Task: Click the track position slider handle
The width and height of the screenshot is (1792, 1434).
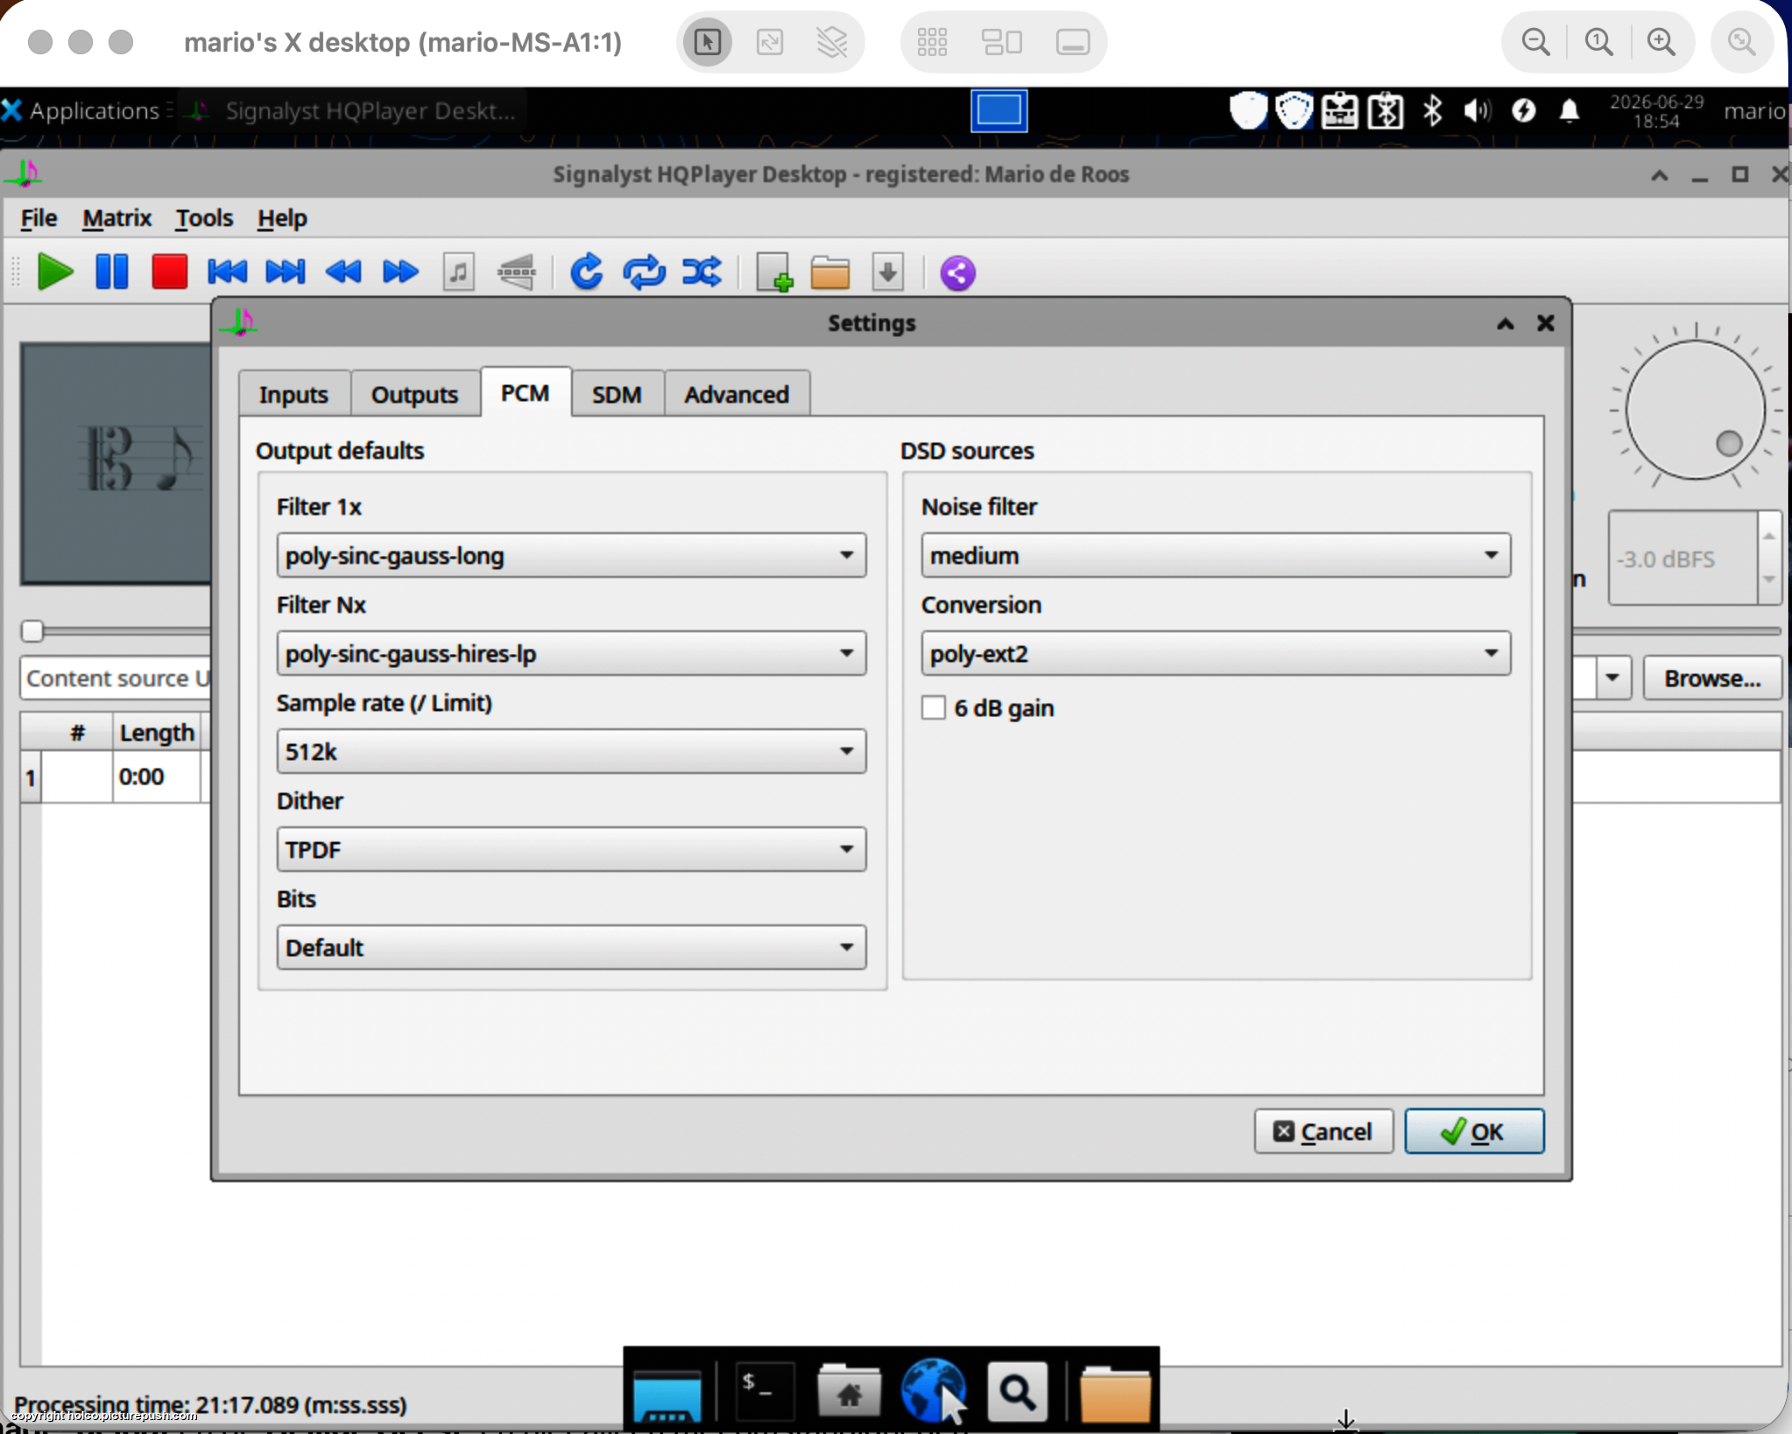Action: (x=32, y=630)
